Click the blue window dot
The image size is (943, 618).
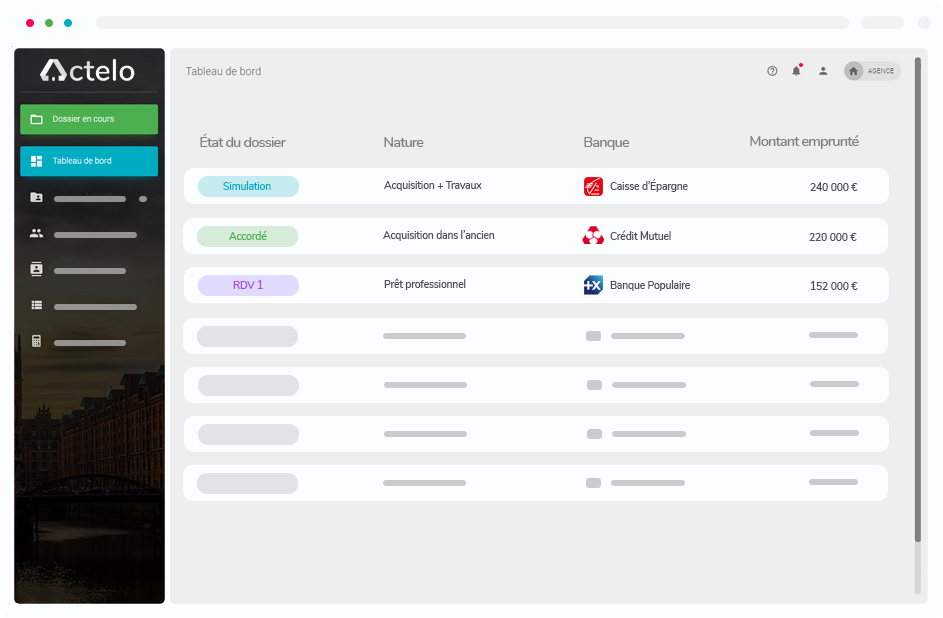coord(68,23)
